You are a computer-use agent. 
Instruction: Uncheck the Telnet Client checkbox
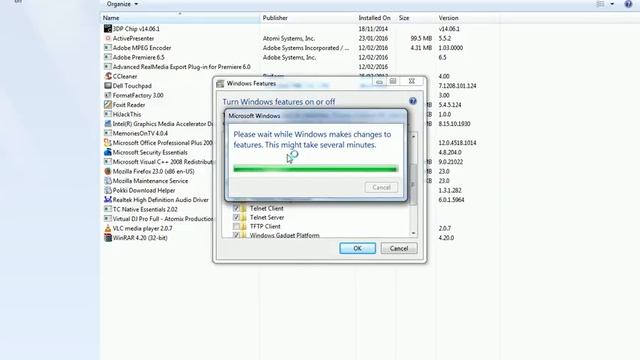tap(236, 209)
